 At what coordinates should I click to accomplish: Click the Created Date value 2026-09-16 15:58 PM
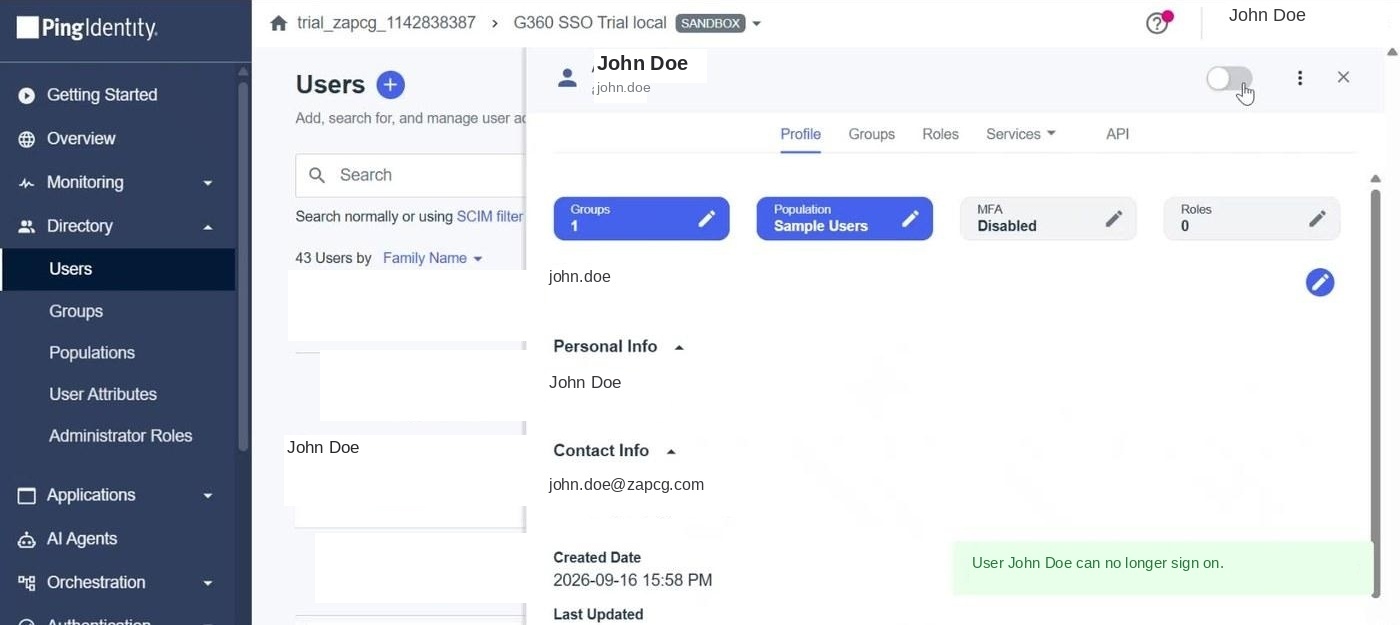633,581
